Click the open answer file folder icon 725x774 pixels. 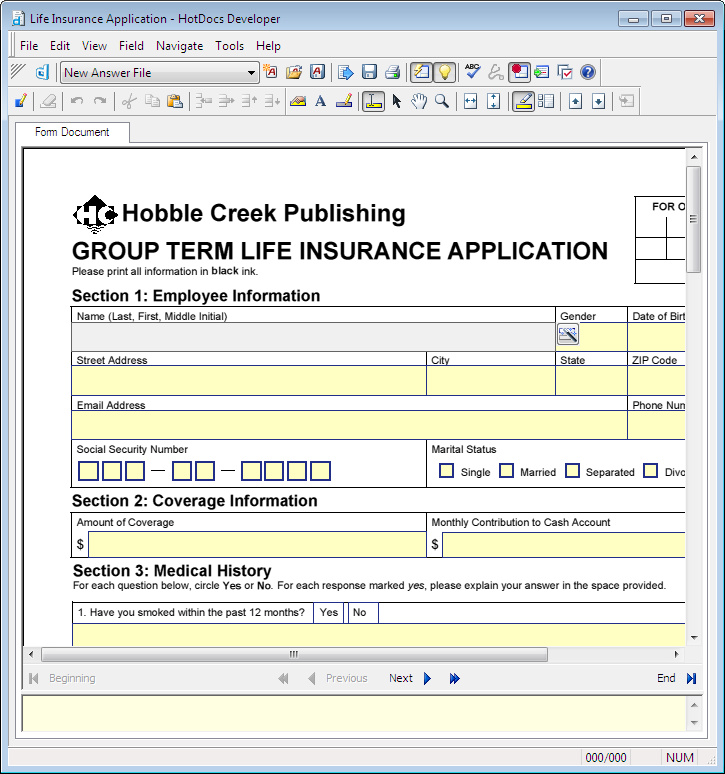pos(294,72)
